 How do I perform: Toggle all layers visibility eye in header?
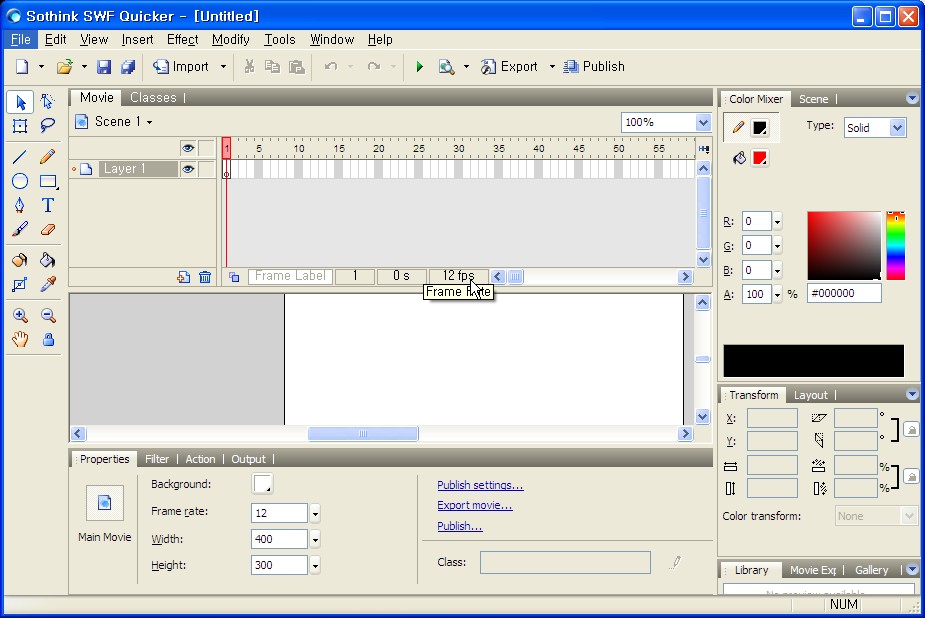[x=188, y=148]
